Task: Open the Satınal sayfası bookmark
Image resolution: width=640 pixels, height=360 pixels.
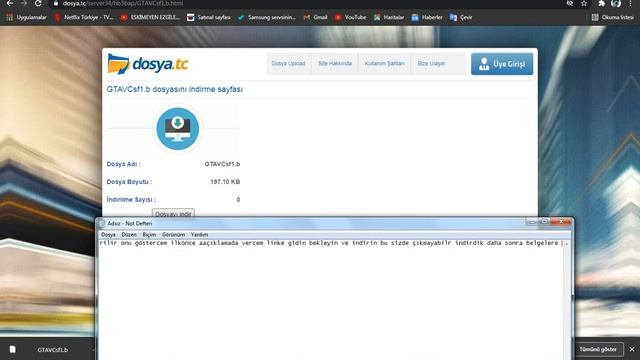Action: (x=209, y=17)
